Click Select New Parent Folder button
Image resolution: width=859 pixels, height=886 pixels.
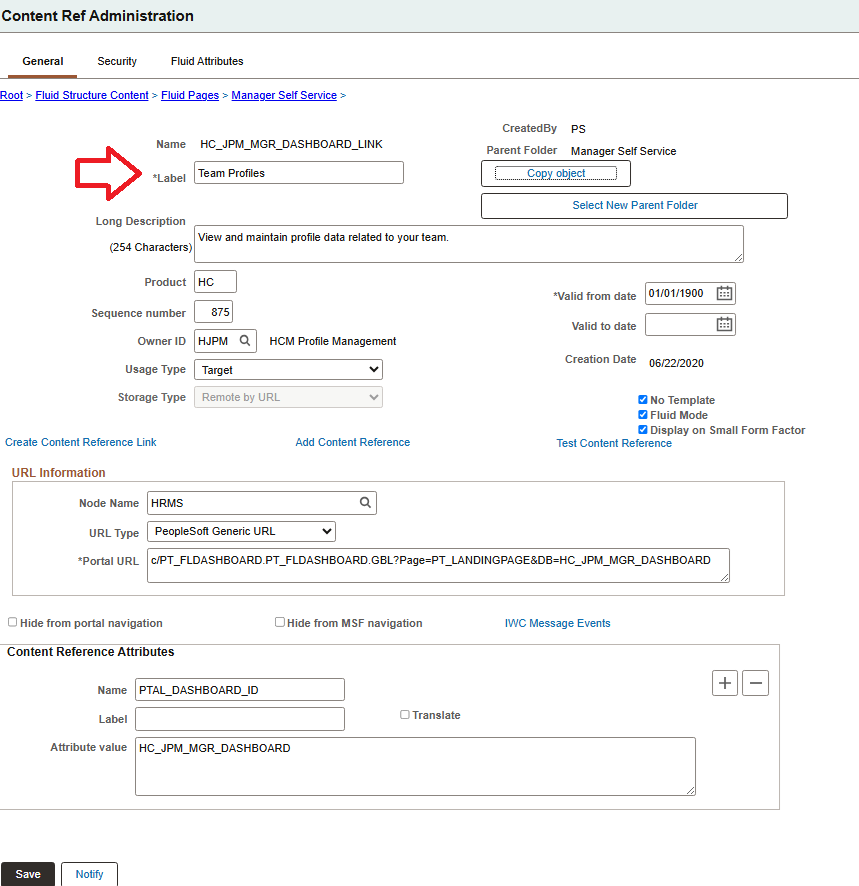tap(634, 206)
